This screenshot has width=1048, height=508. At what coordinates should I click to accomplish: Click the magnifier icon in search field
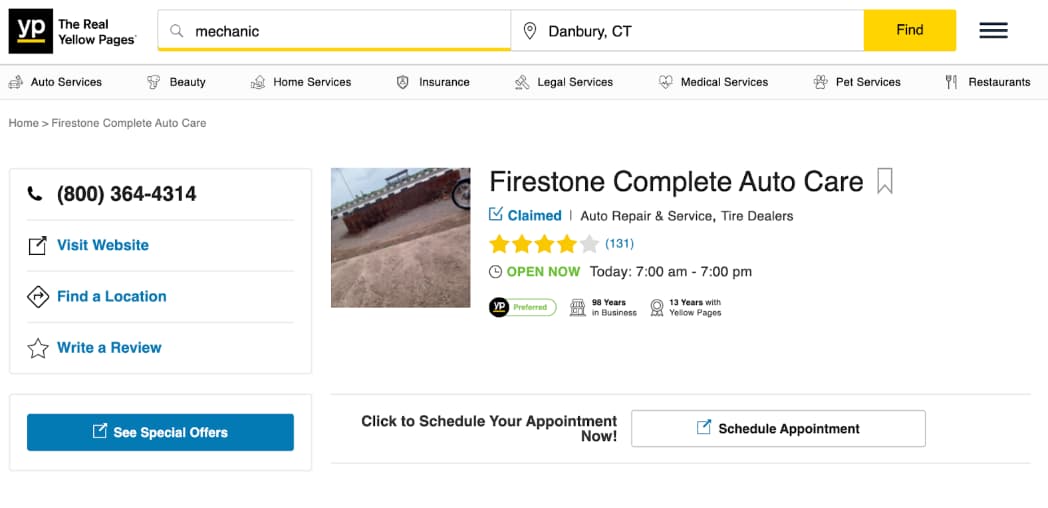[176, 31]
